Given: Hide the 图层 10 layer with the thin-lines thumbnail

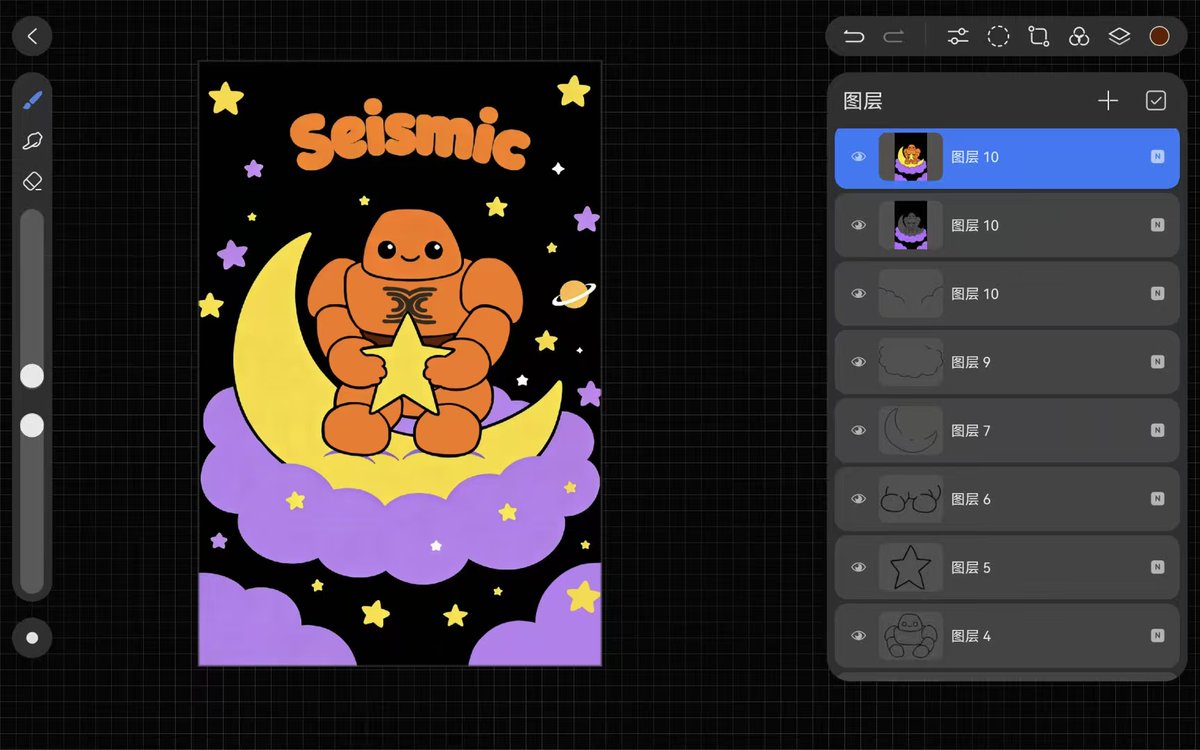Looking at the screenshot, I should [x=858, y=294].
